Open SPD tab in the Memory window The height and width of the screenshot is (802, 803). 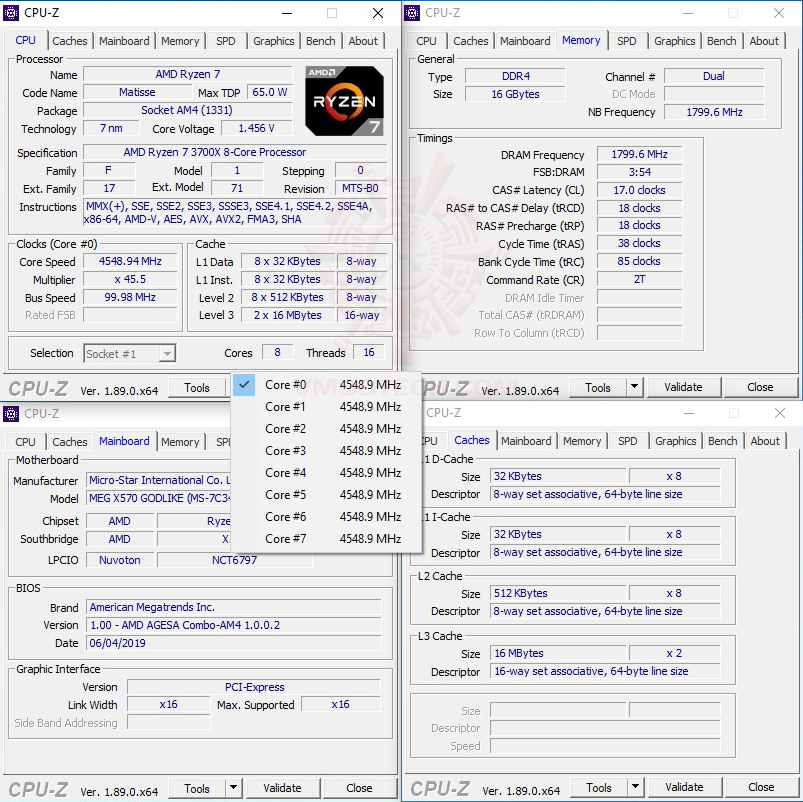coord(626,41)
